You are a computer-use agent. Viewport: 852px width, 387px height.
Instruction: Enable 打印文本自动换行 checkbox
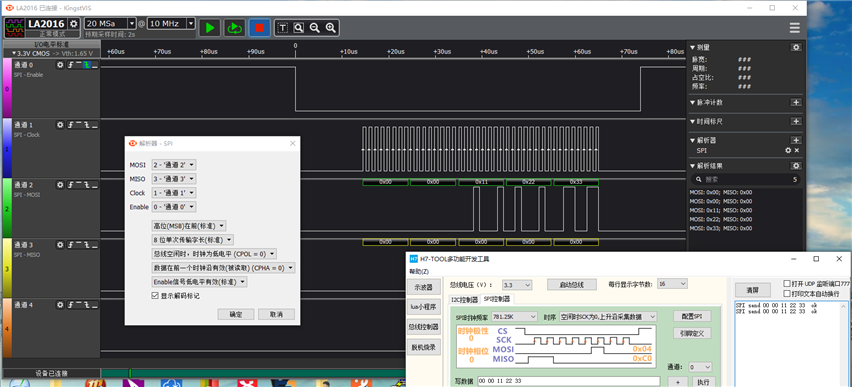coord(787,294)
